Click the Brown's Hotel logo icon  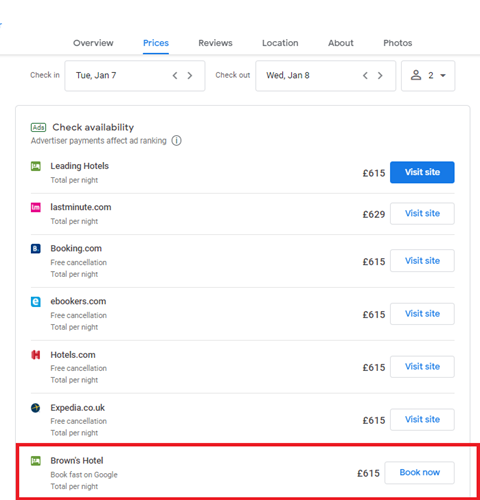(36, 461)
